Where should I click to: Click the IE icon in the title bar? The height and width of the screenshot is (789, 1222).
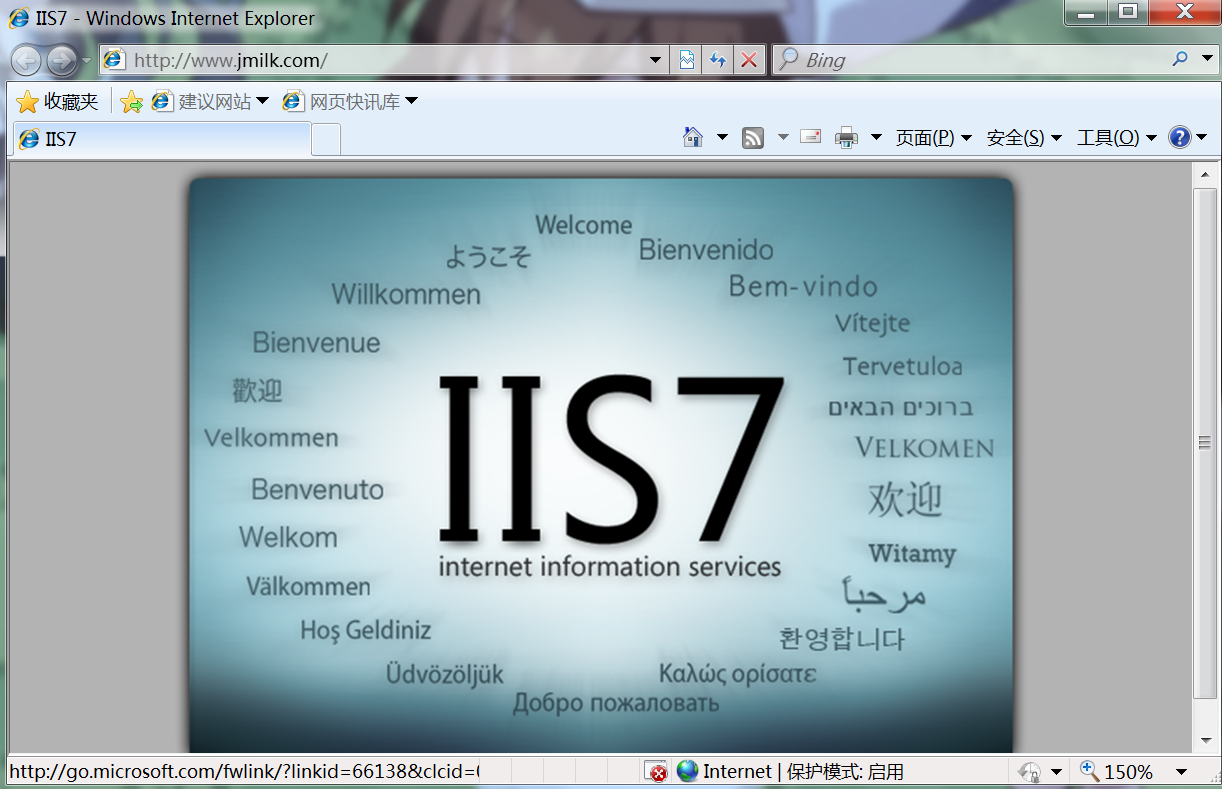click(18, 18)
